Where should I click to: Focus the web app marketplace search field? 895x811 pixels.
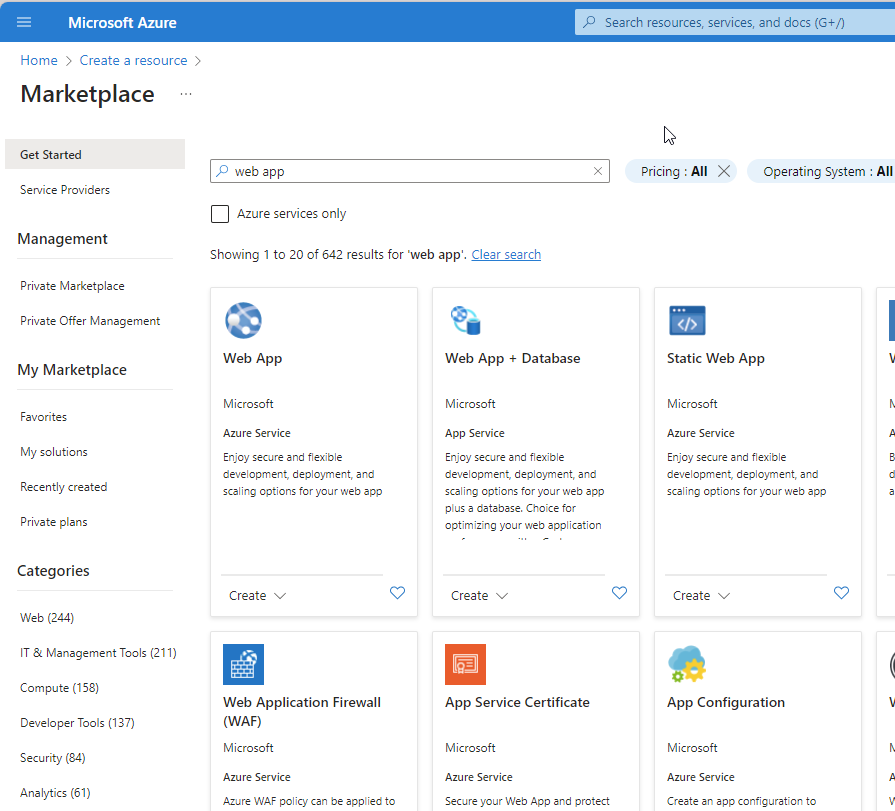coord(410,171)
